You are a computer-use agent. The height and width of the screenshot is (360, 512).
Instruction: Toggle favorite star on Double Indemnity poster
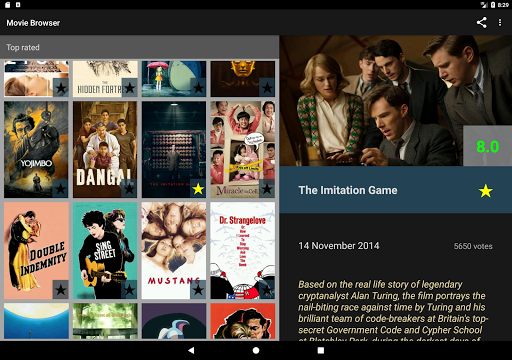click(x=60, y=290)
